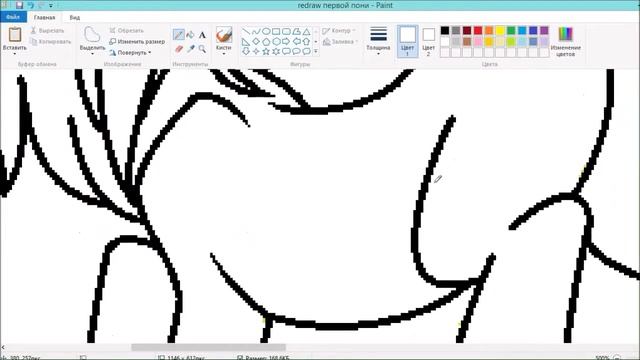The width and height of the screenshot is (640, 360).
Task: Click the Вырезать cut button
Action: pyautogui.click(x=47, y=31)
